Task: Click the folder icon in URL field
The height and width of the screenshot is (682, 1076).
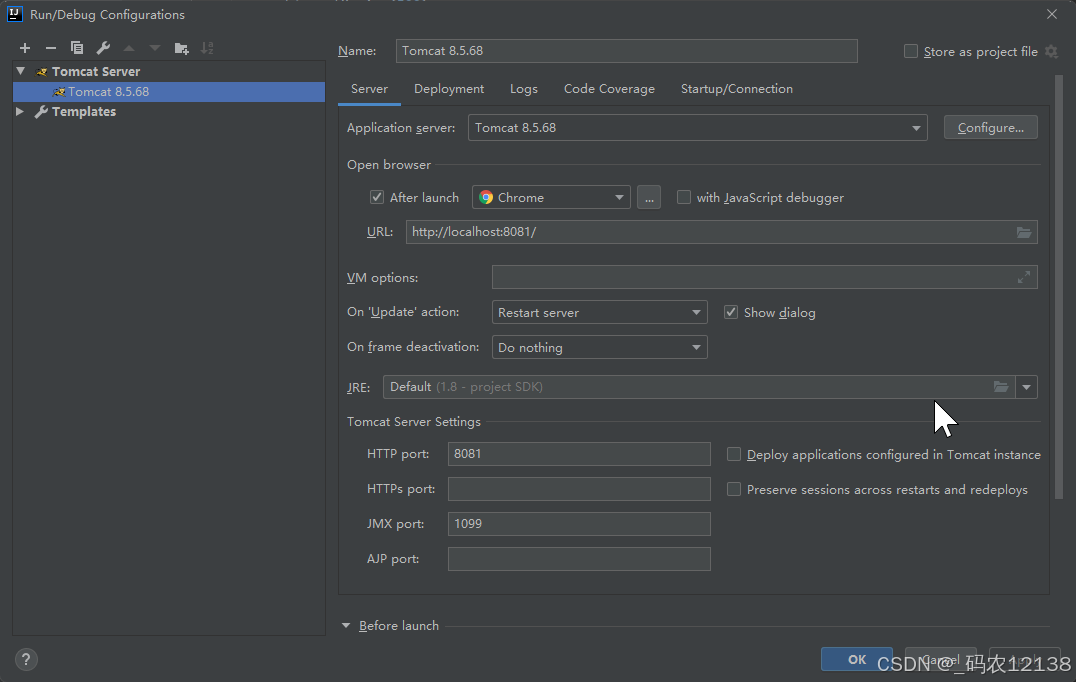Action: (x=1024, y=233)
